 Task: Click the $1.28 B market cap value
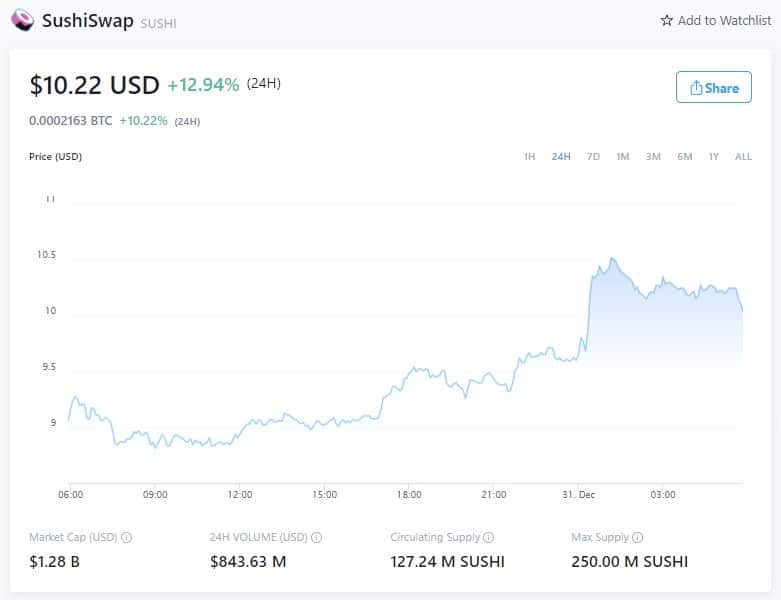pos(54,562)
